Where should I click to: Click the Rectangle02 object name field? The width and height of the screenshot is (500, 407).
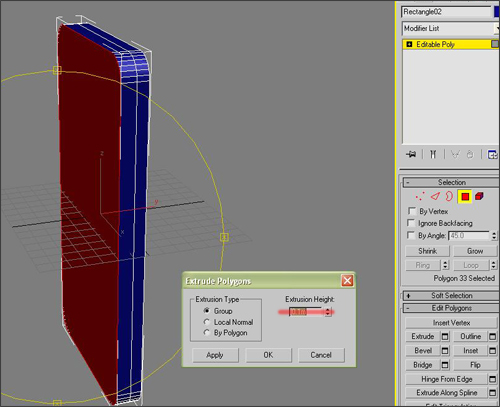[x=446, y=12]
